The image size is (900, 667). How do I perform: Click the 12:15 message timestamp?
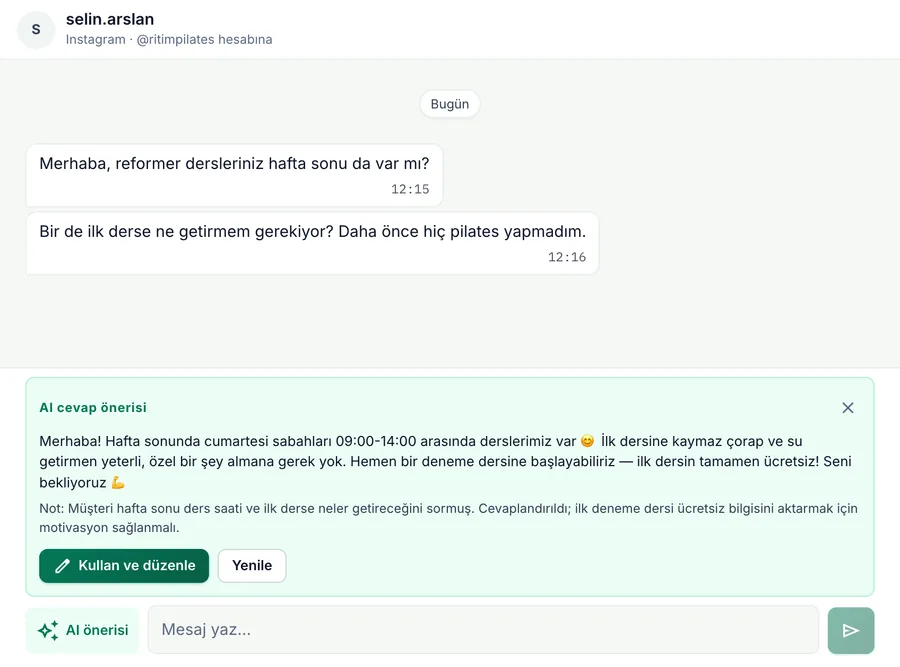[x=410, y=189]
